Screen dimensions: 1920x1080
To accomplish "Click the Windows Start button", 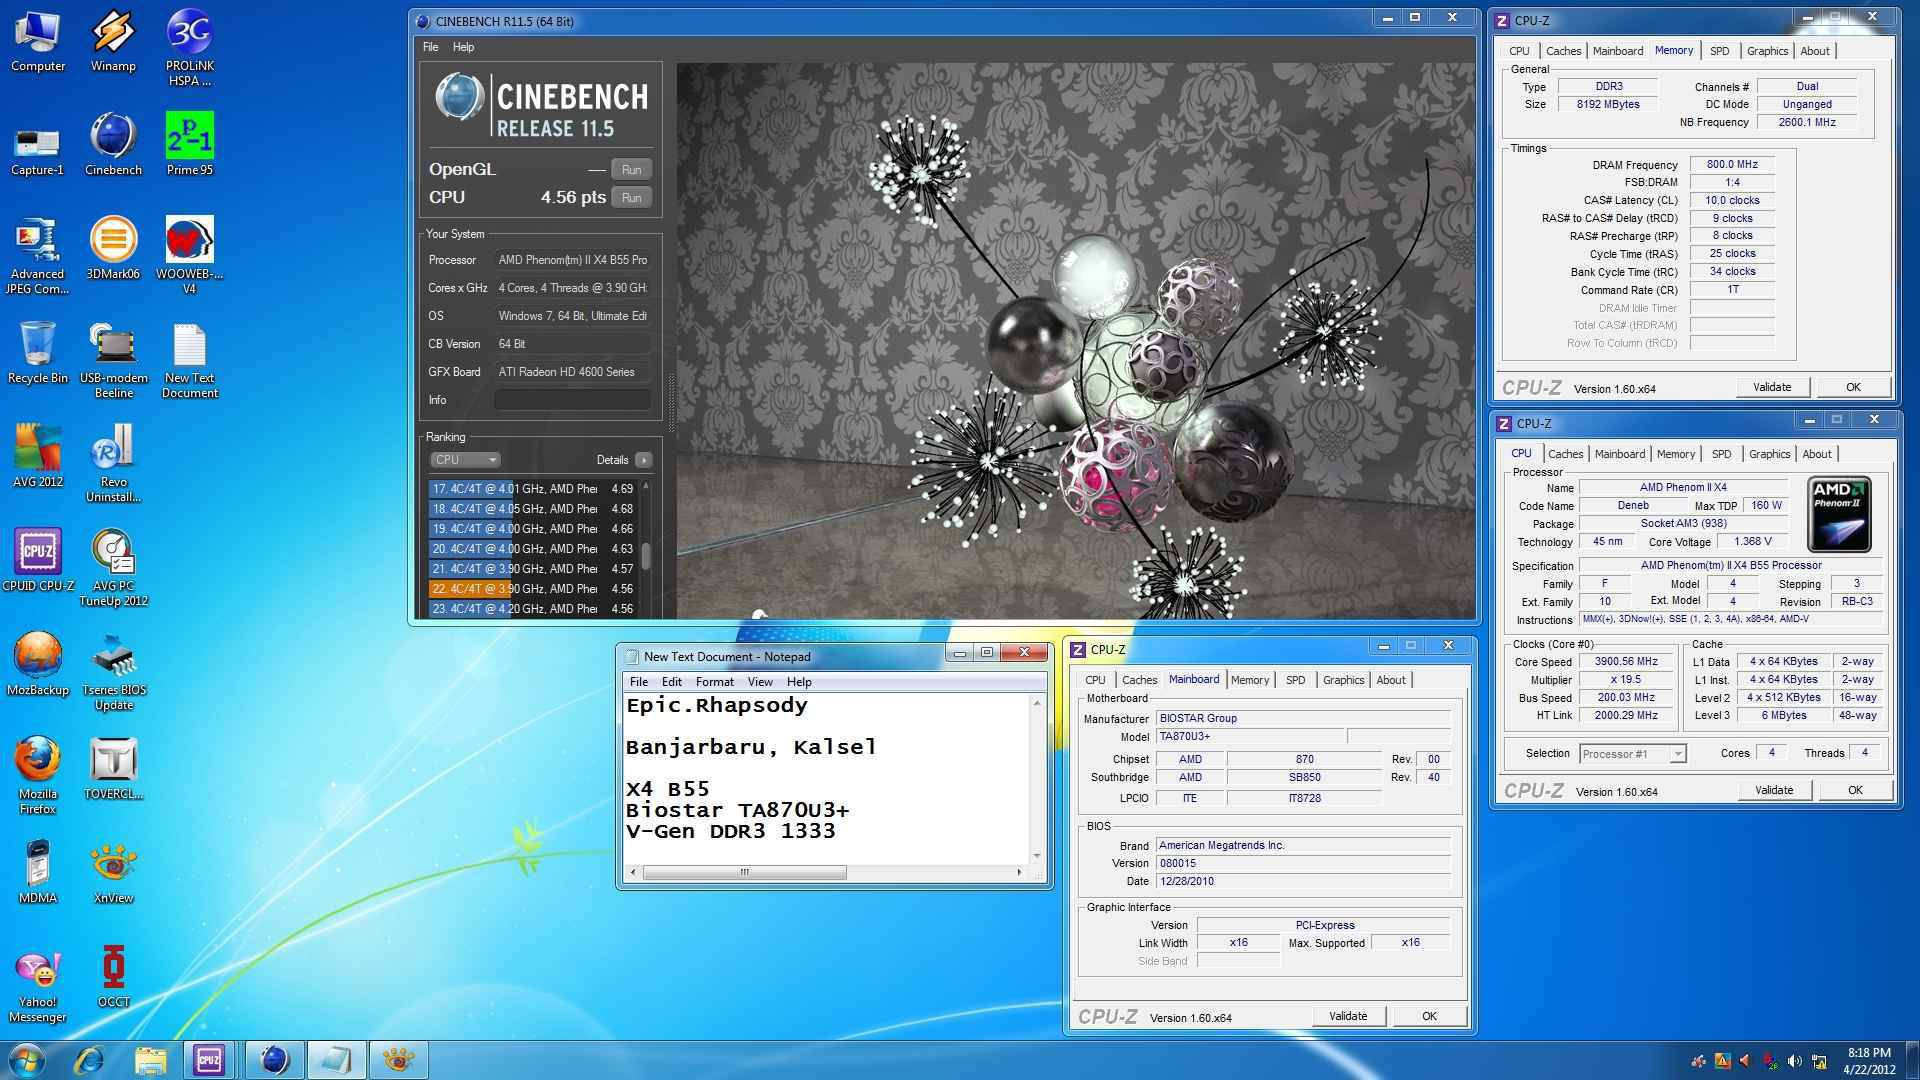I will coord(27,1060).
